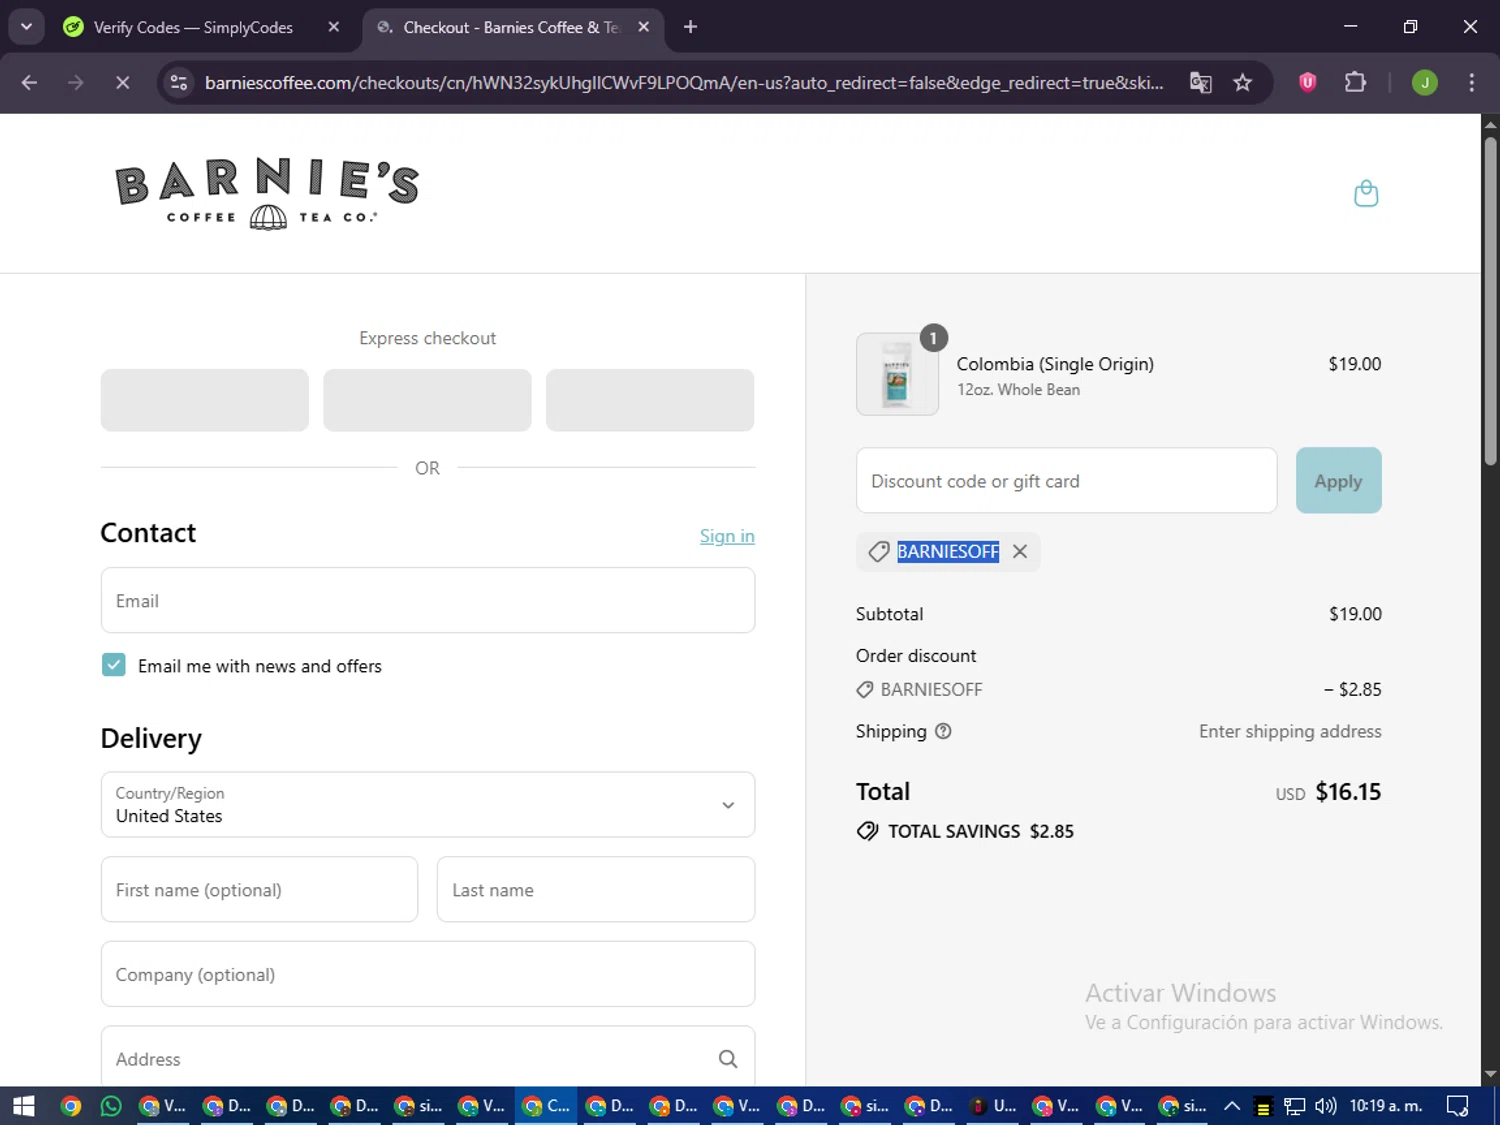Click the Apply discount button
The width and height of the screenshot is (1500, 1125).
[1338, 481]
